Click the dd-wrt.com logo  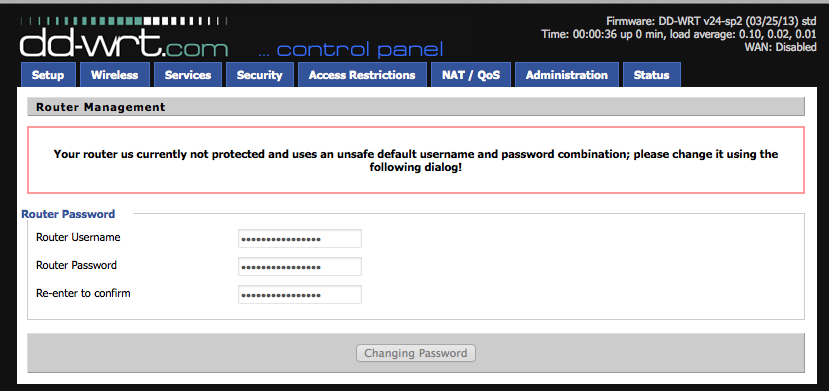coord(125,38)
